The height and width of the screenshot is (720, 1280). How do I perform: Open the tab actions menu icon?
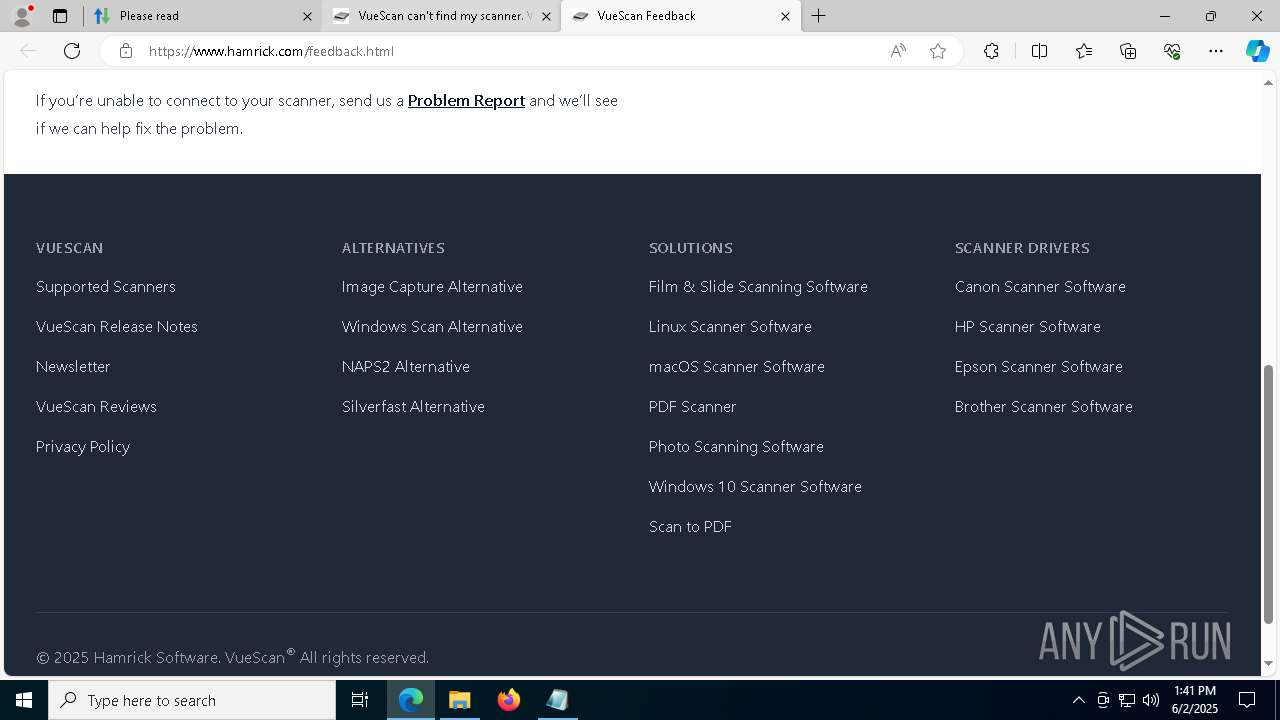[60, 16]
